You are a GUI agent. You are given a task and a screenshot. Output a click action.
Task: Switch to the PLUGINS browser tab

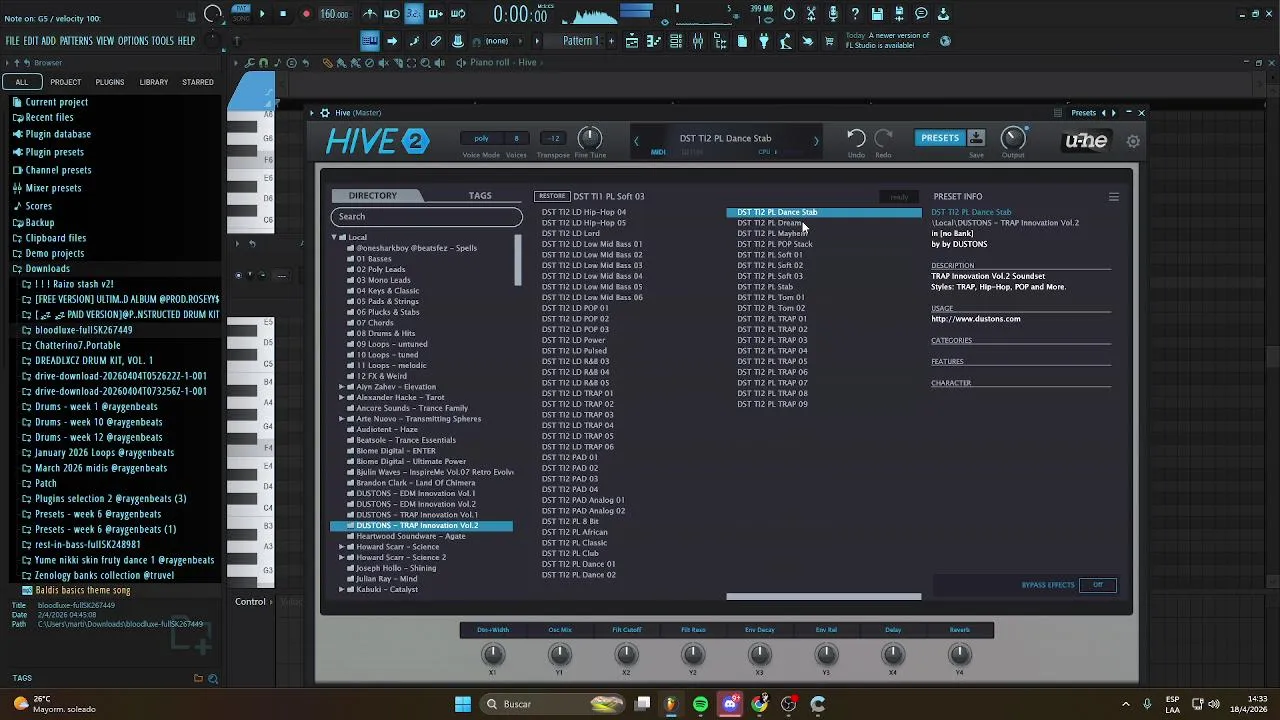click(x=110, y=82)
